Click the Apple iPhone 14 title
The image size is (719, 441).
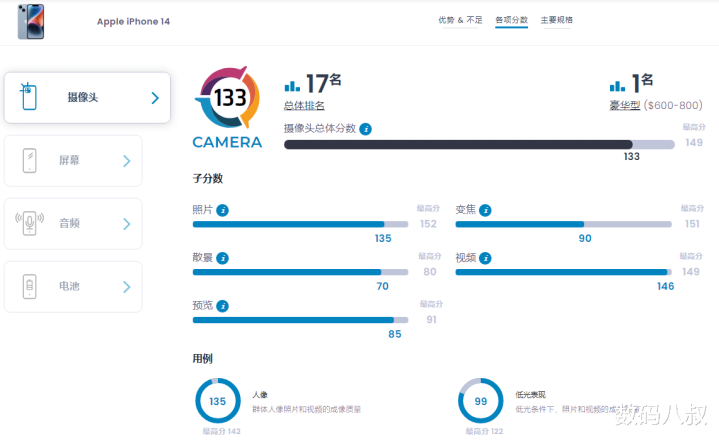pyautogui.click(x=133, y=22)
